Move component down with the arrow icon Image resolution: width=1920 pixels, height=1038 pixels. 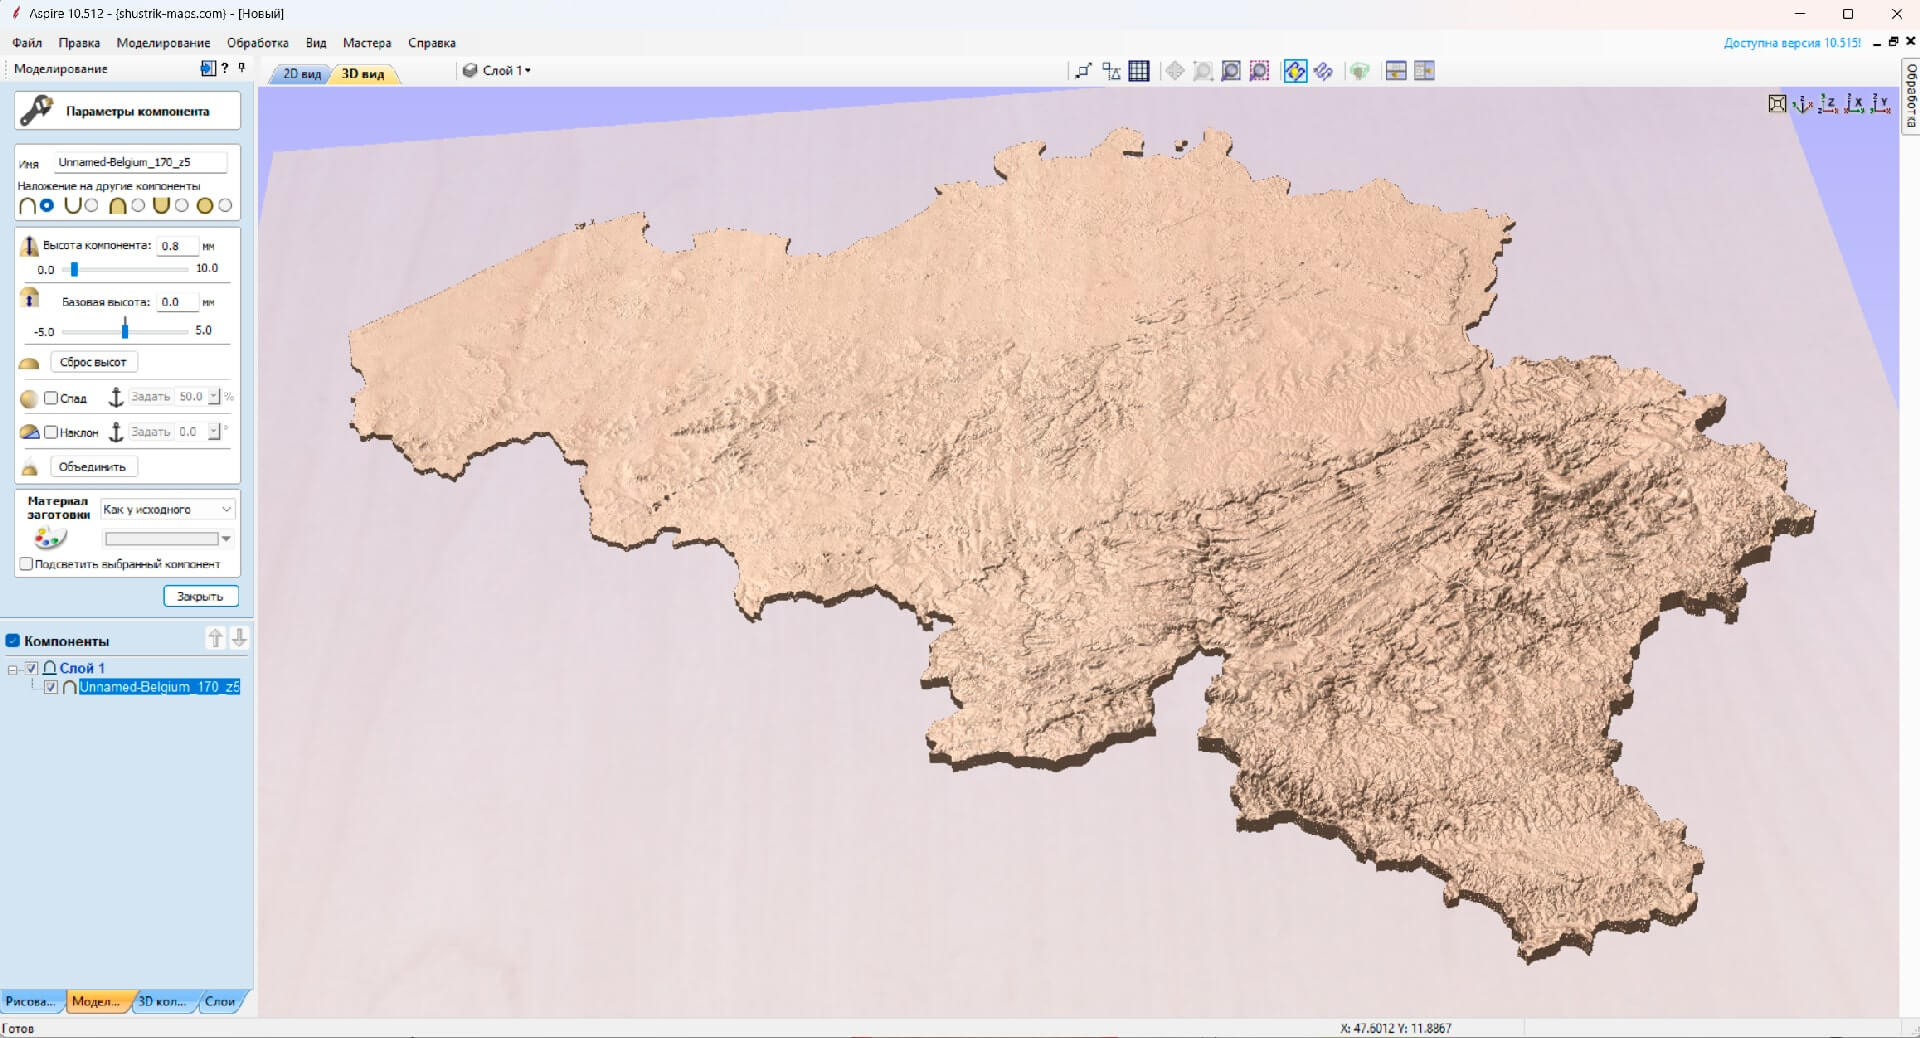(239, 638)
